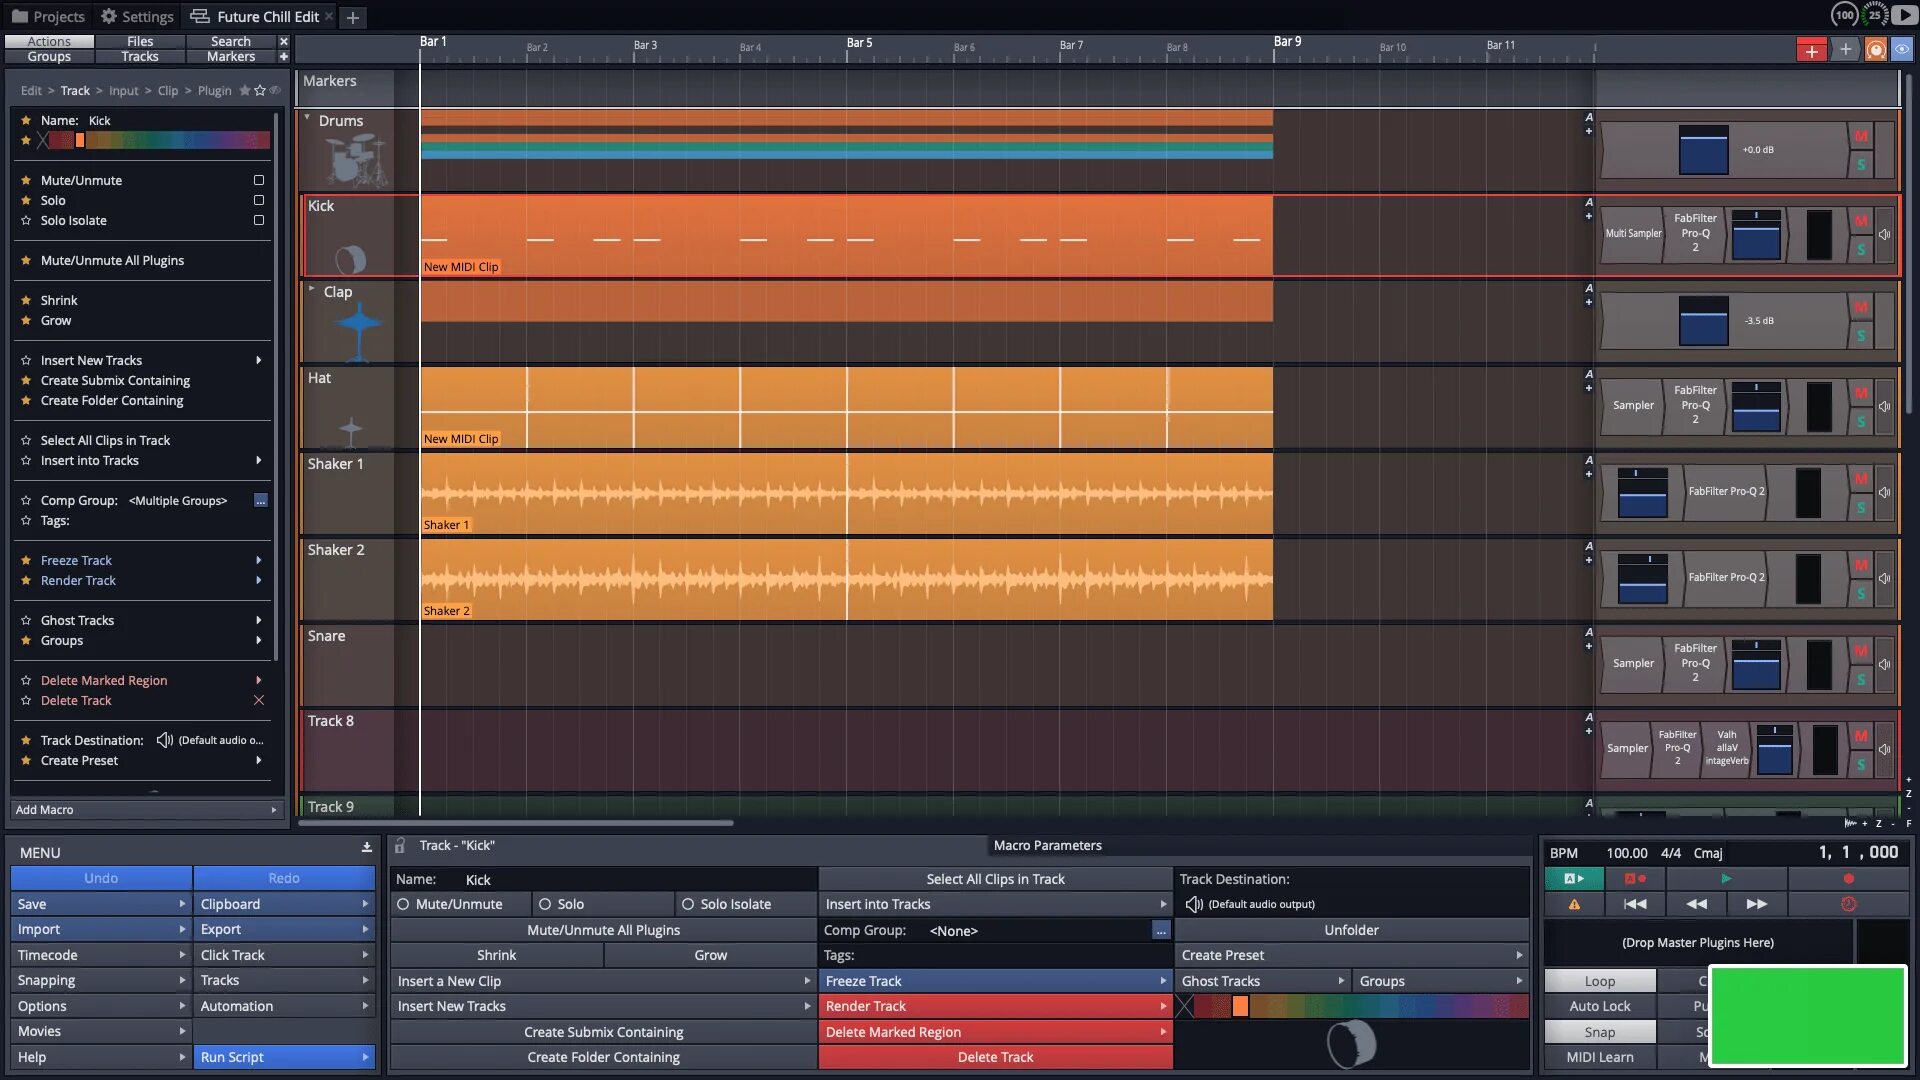Click the return-to-start transport button
This screenshot has height=1080, width=1920.
click(1635, 904)
